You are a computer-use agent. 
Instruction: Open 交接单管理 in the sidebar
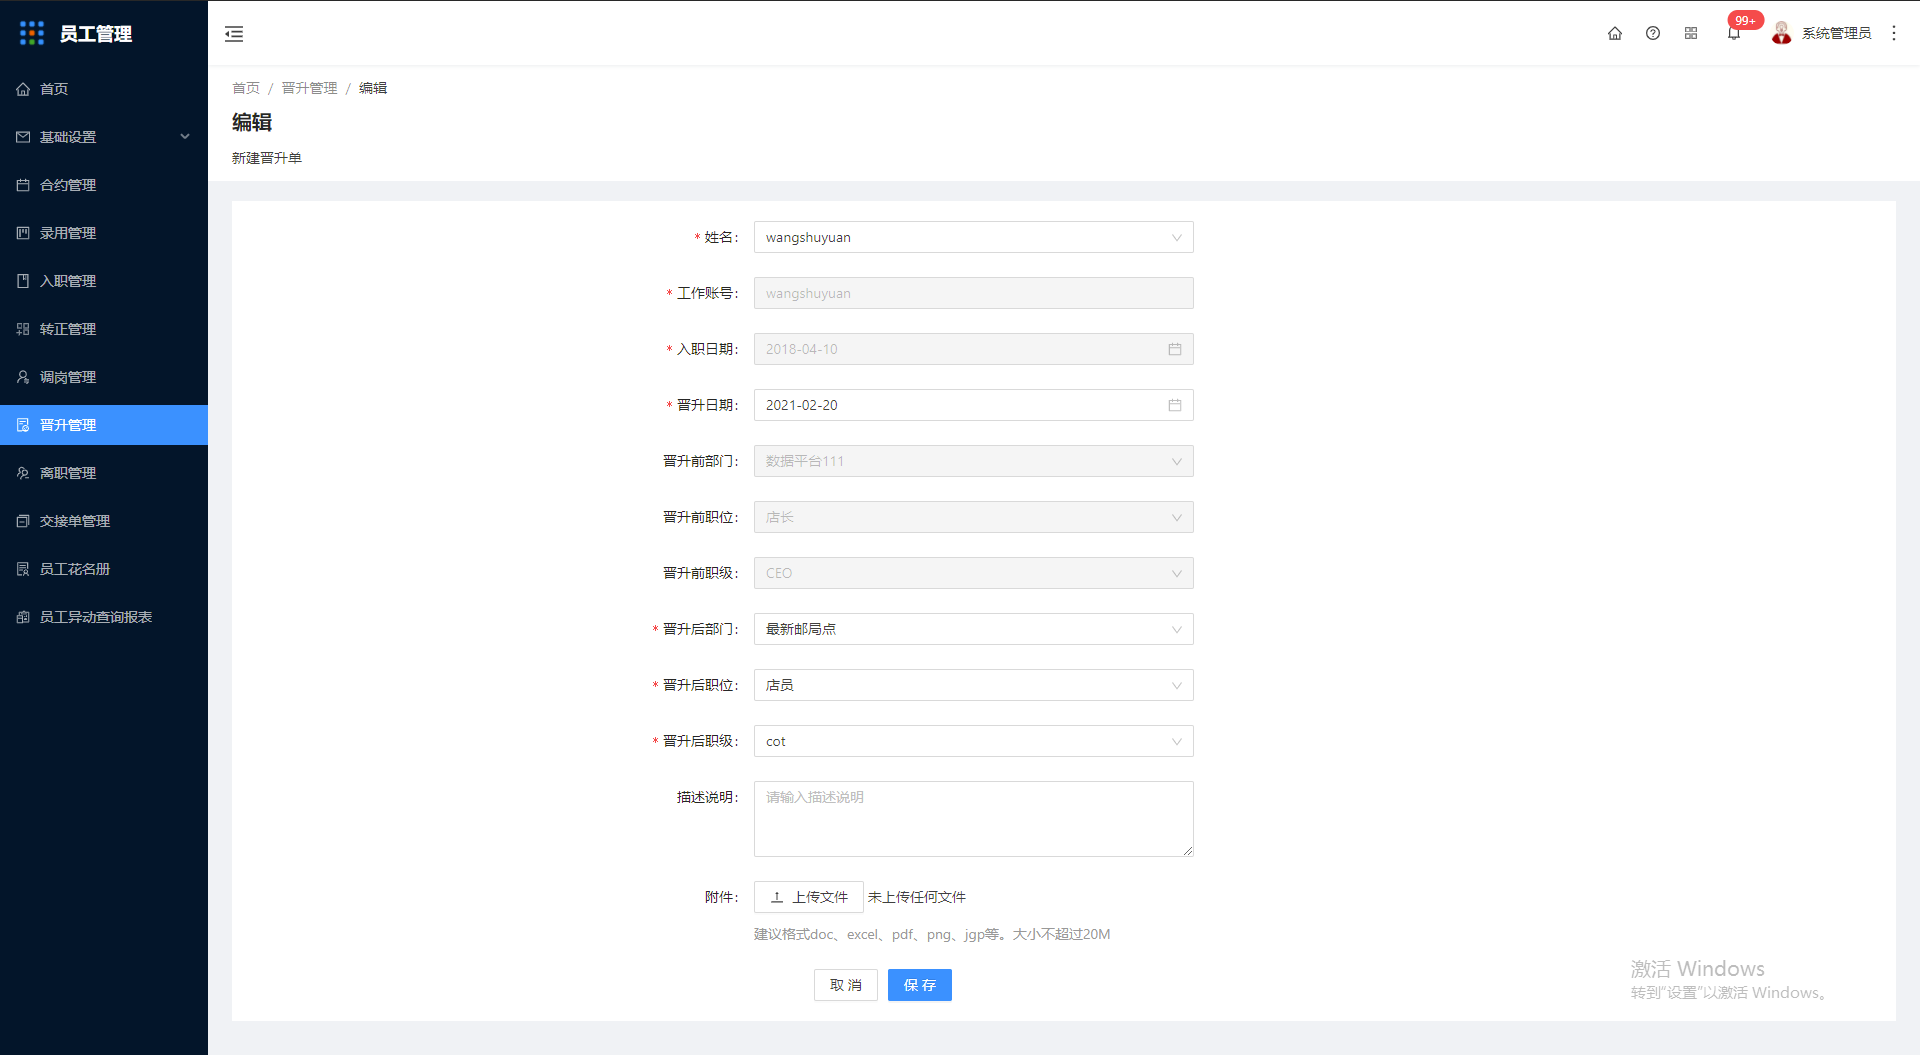click(x=104, y=521)
